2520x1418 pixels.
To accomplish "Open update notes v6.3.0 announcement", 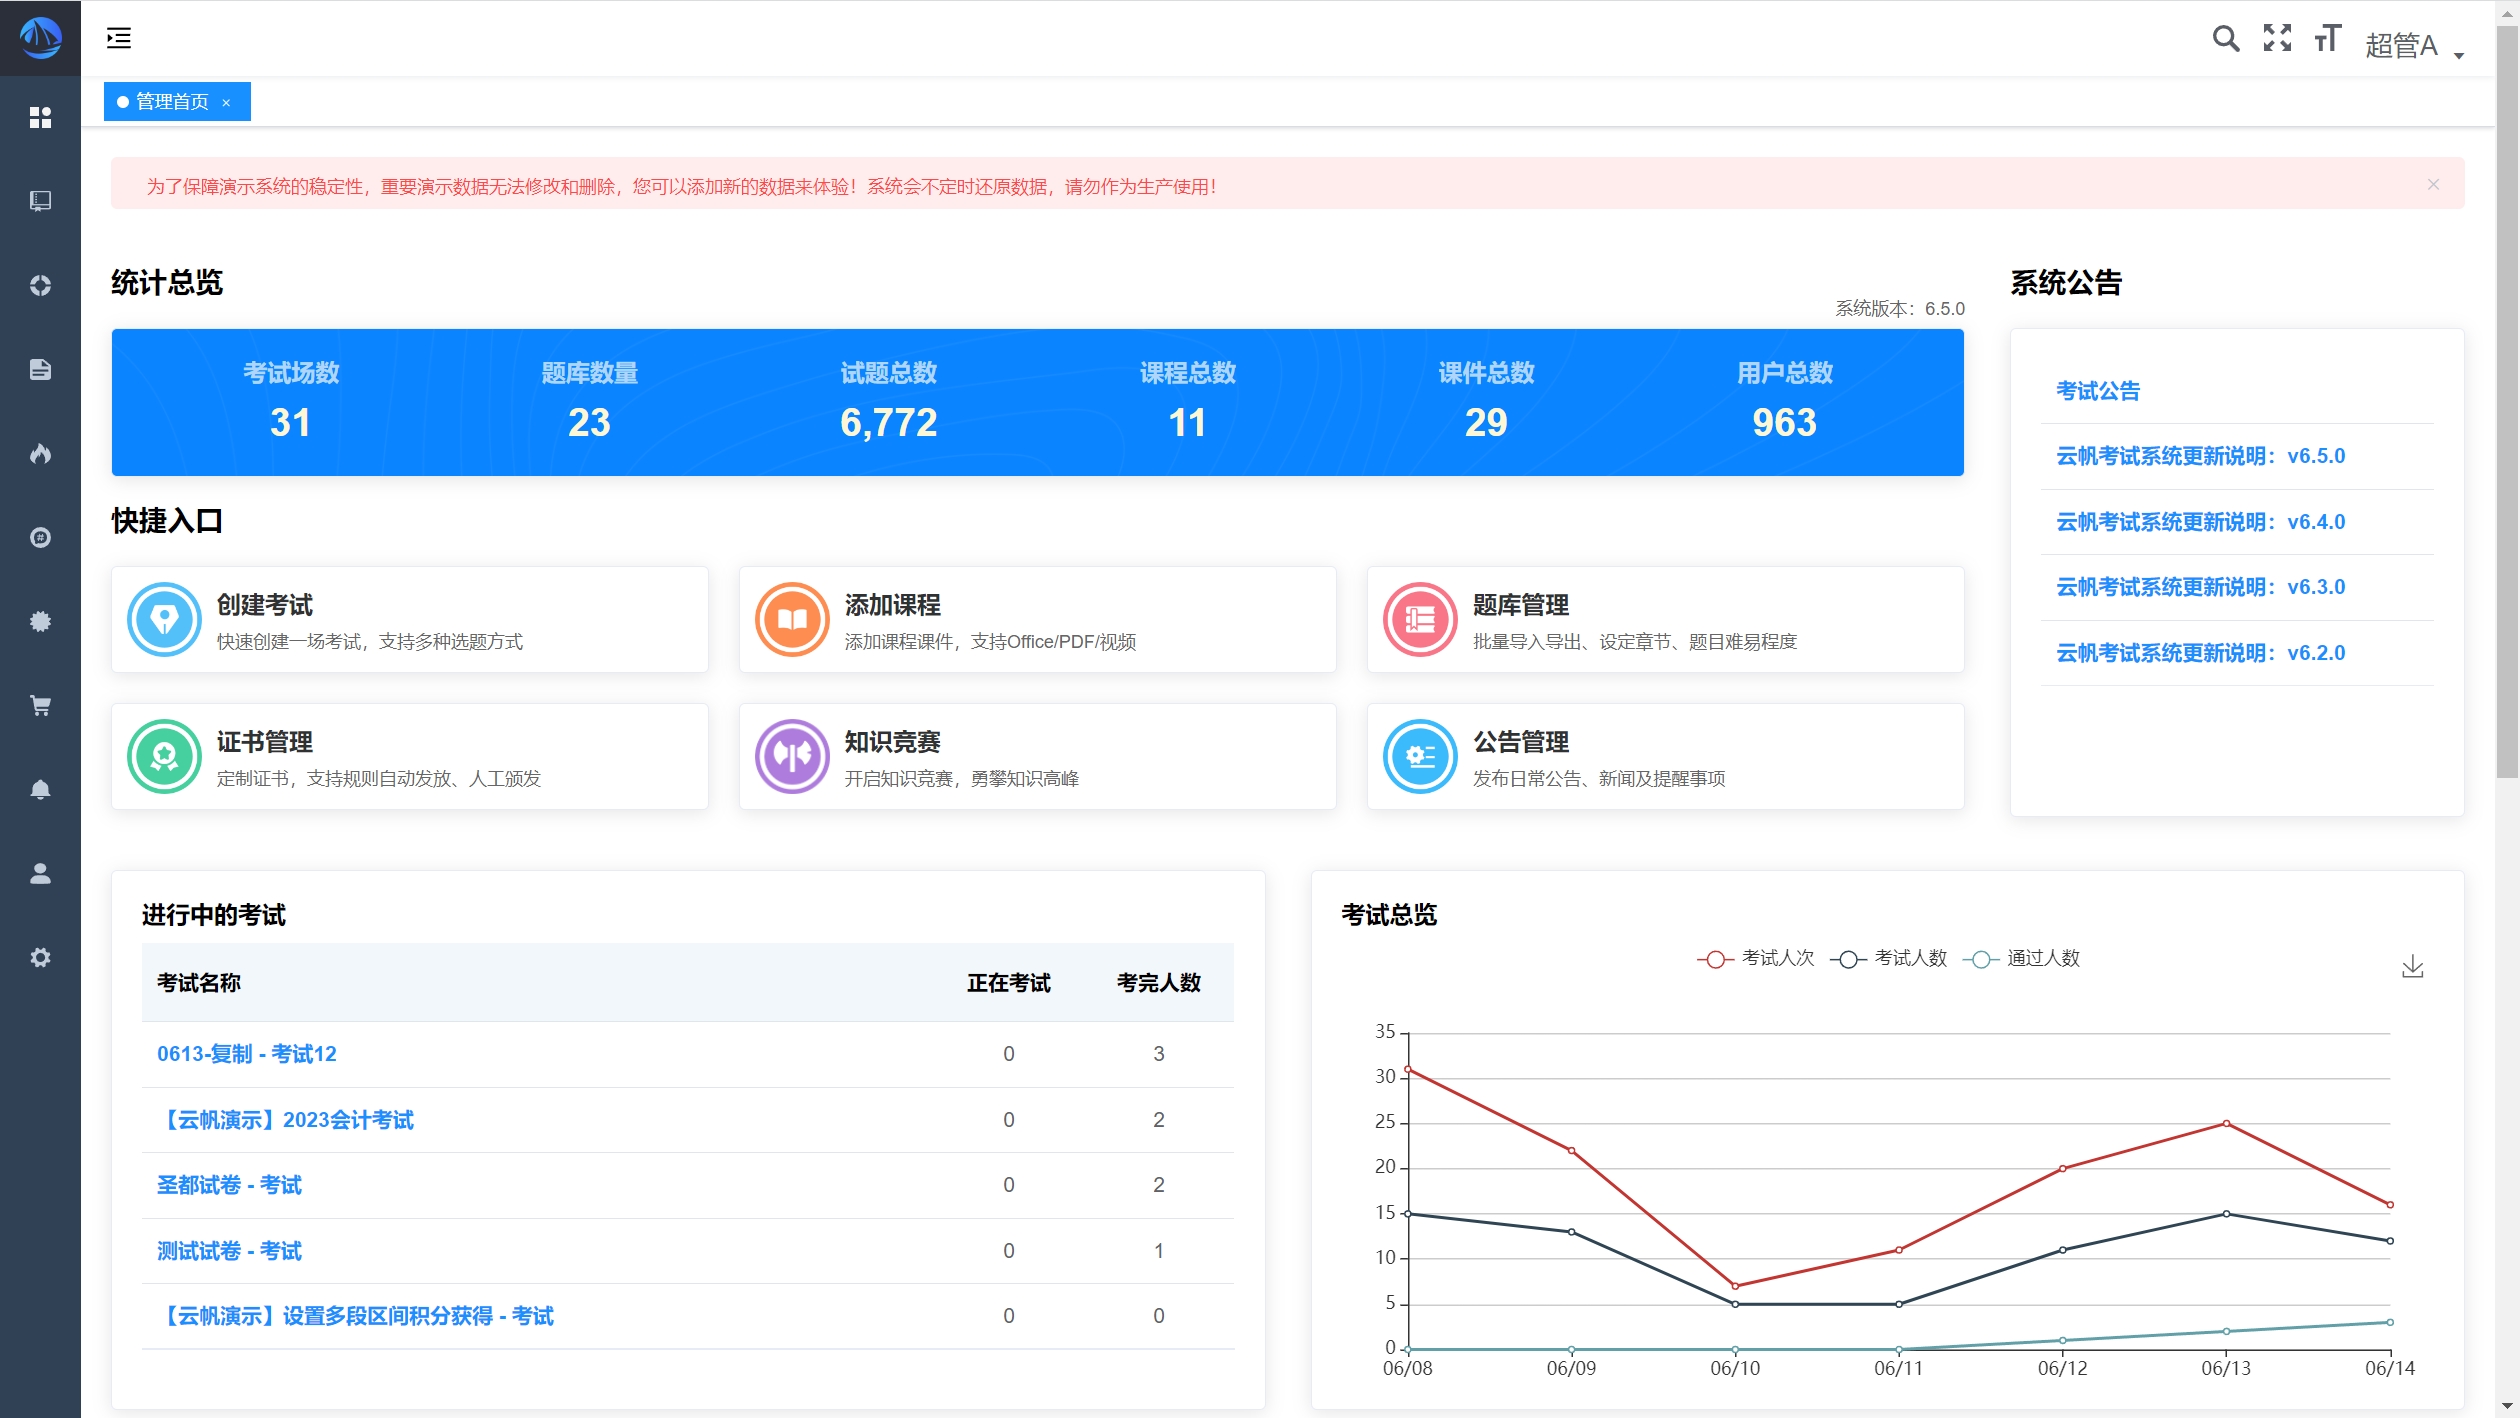I will tap(2200, 587).
